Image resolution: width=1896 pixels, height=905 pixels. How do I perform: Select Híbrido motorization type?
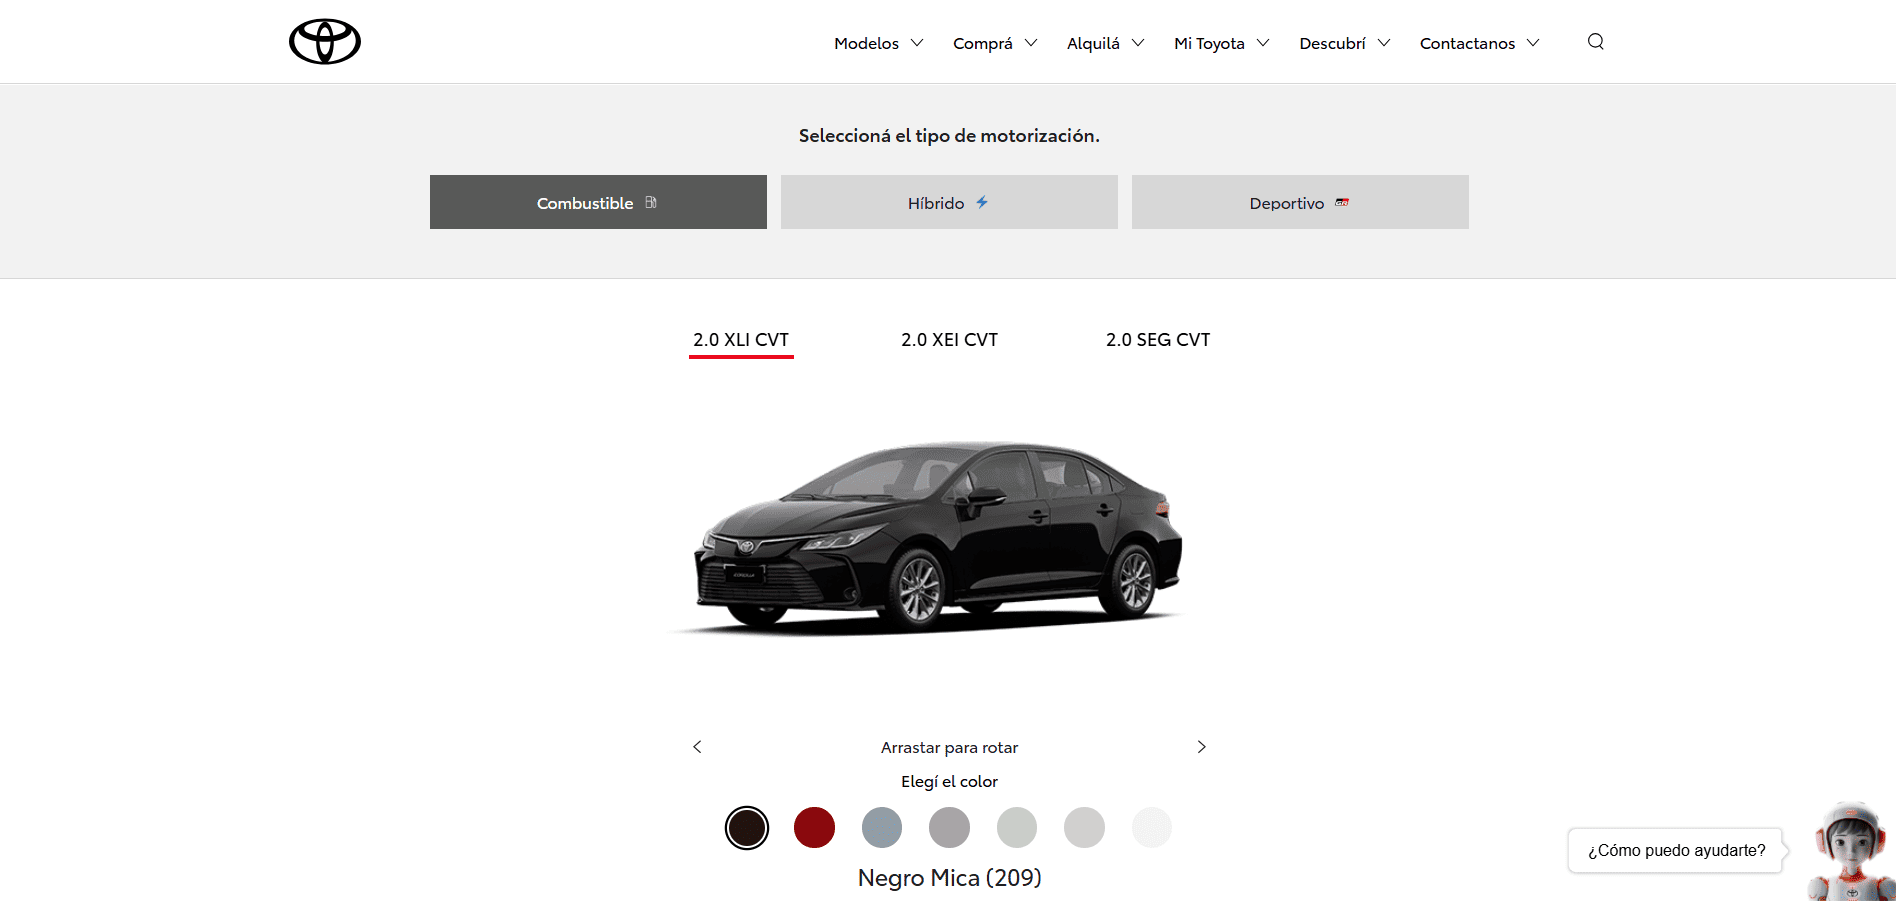click(x=948, y=203)
